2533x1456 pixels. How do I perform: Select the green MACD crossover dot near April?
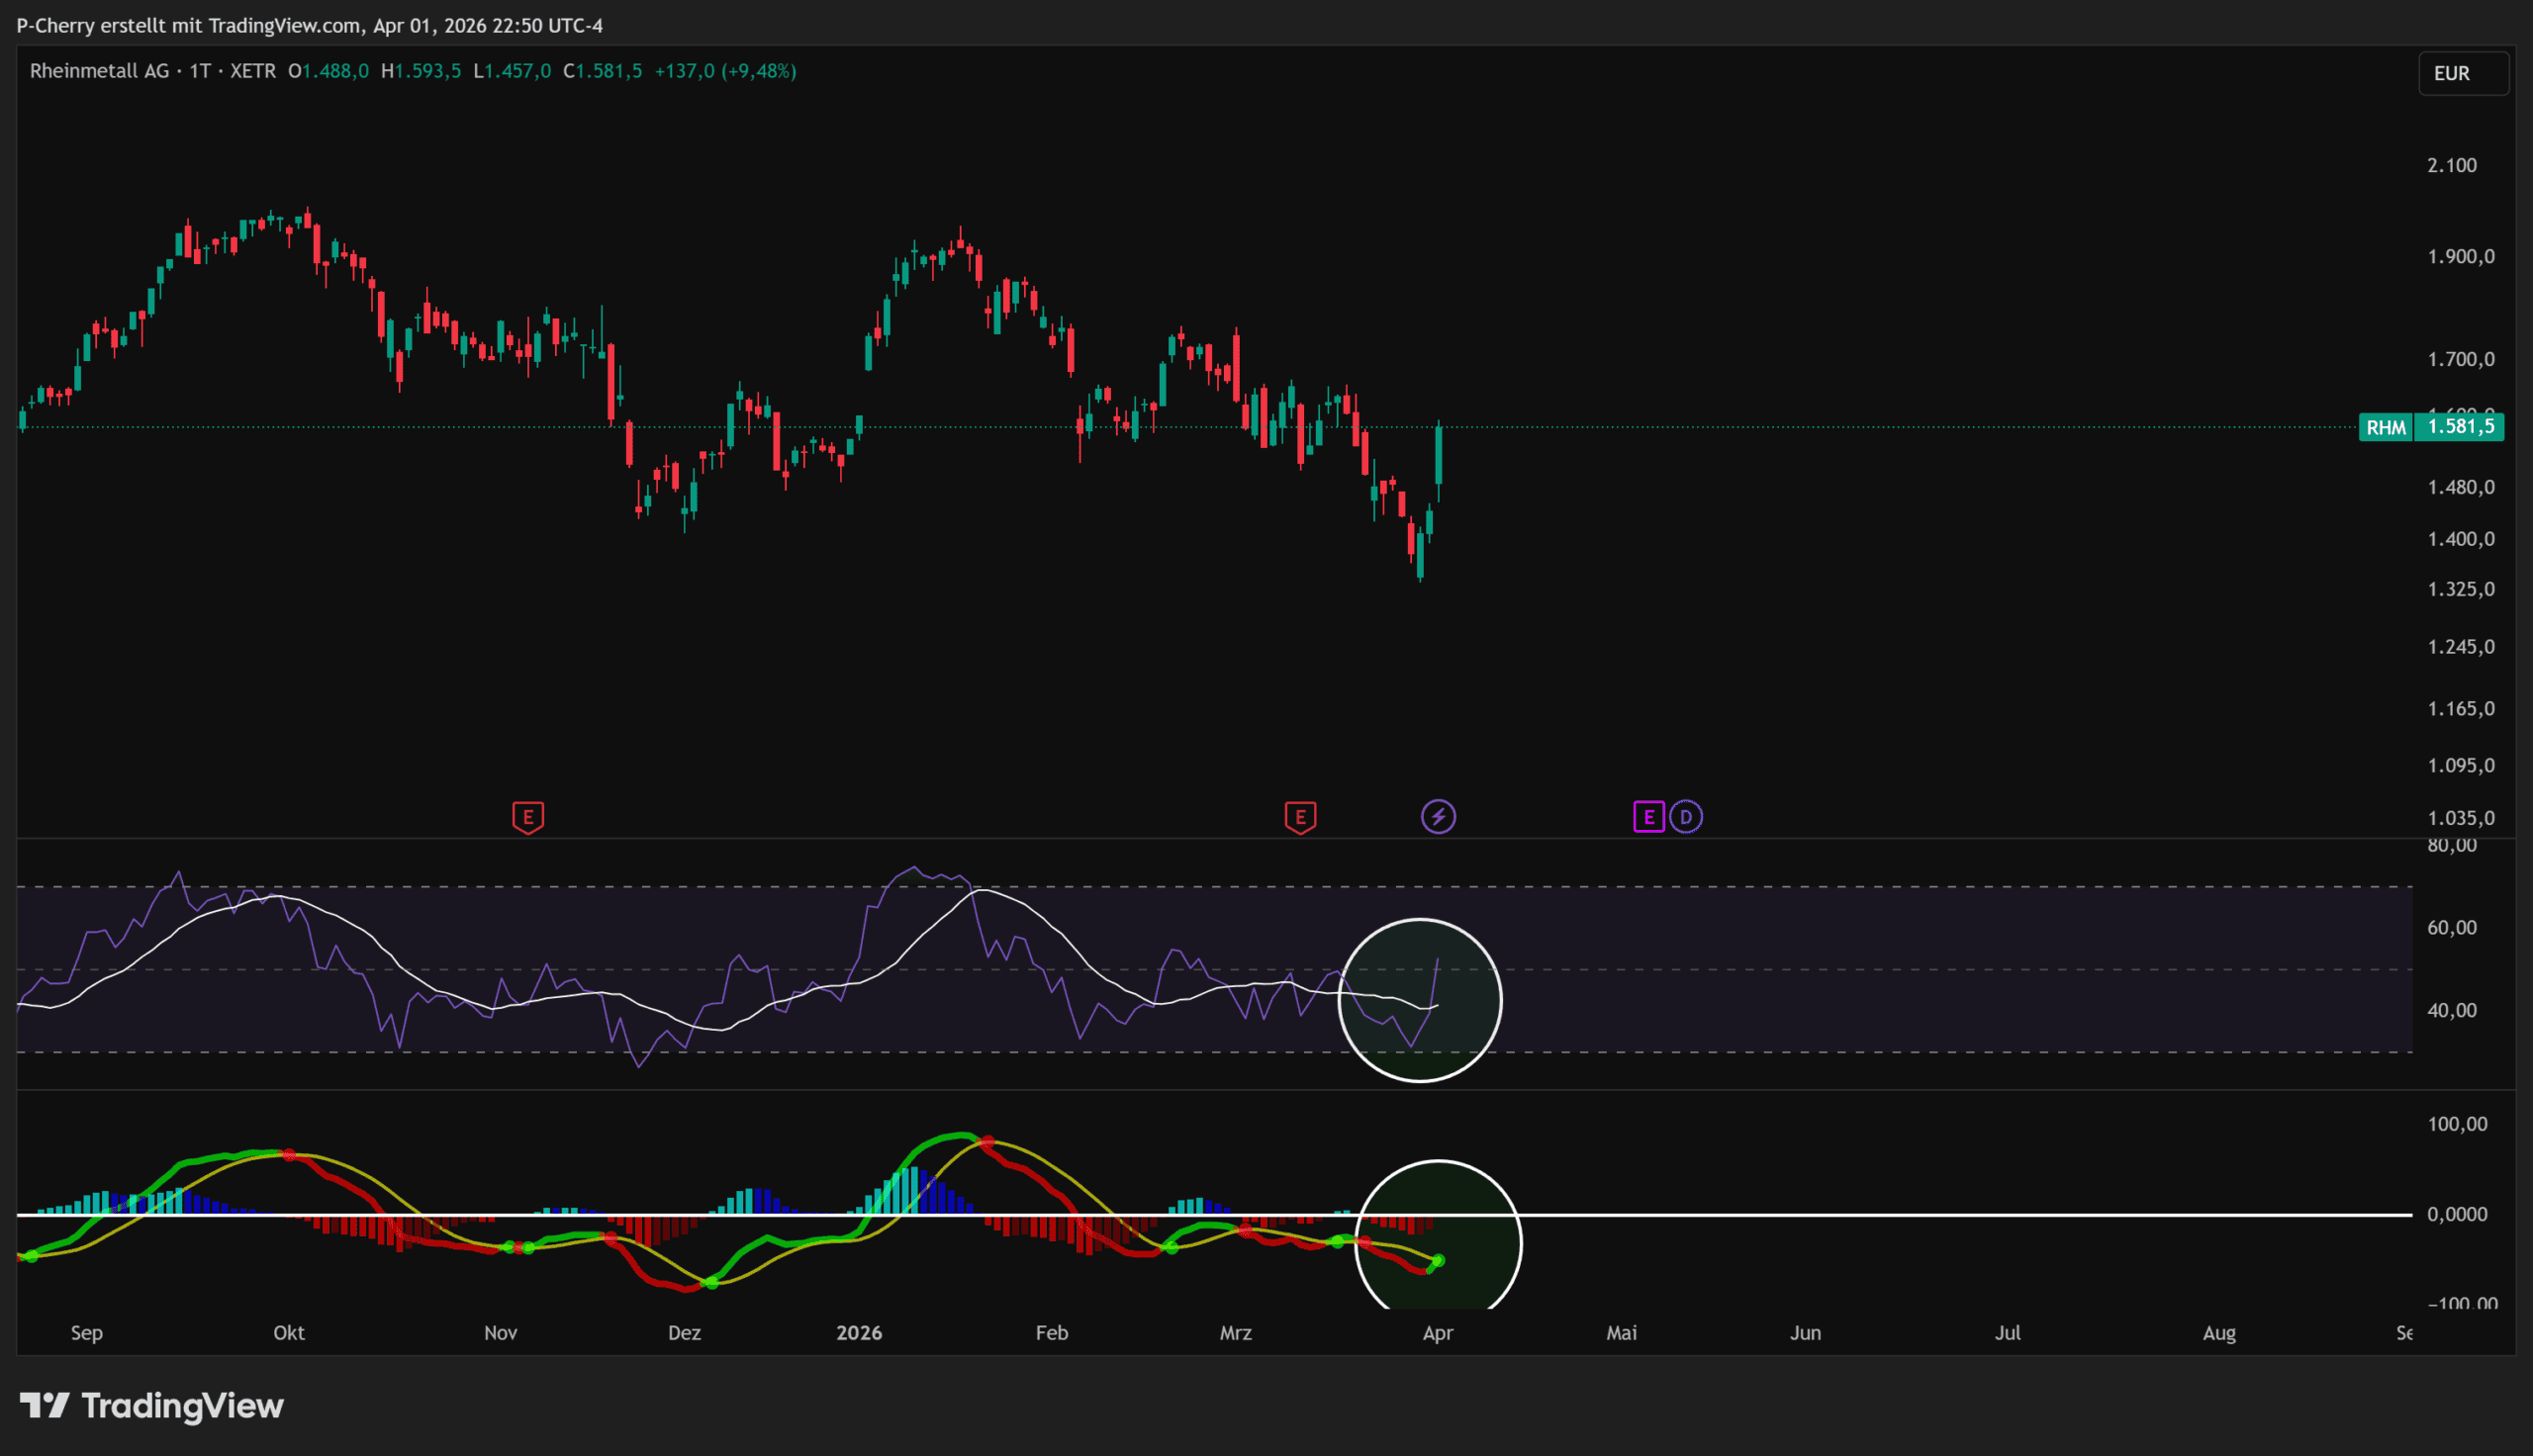[x=1438, y=1261]
